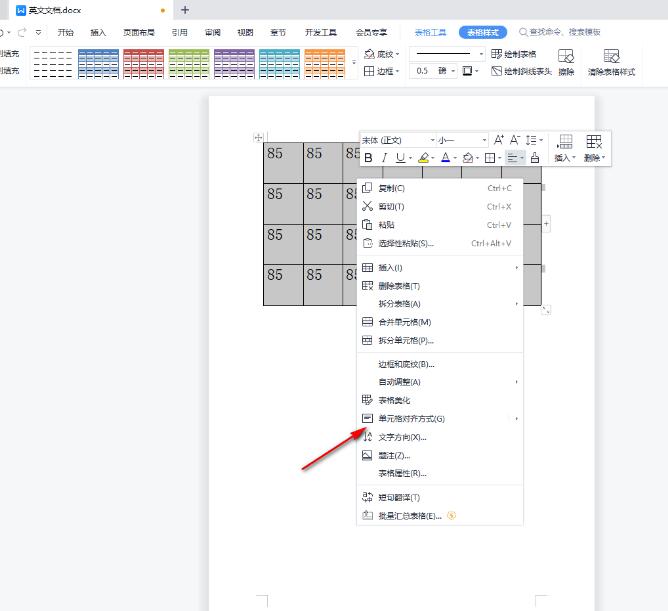Choose 题注(Z)... in context menu

tap(440, 455)
